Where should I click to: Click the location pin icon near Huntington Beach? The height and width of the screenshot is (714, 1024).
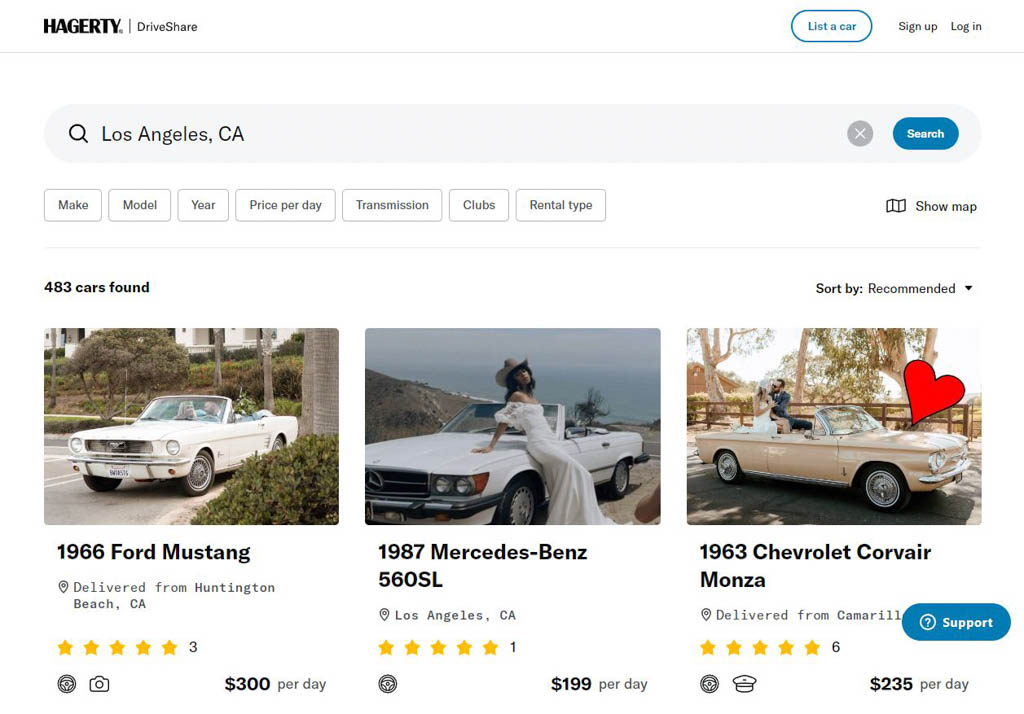[x=62, y=587]
